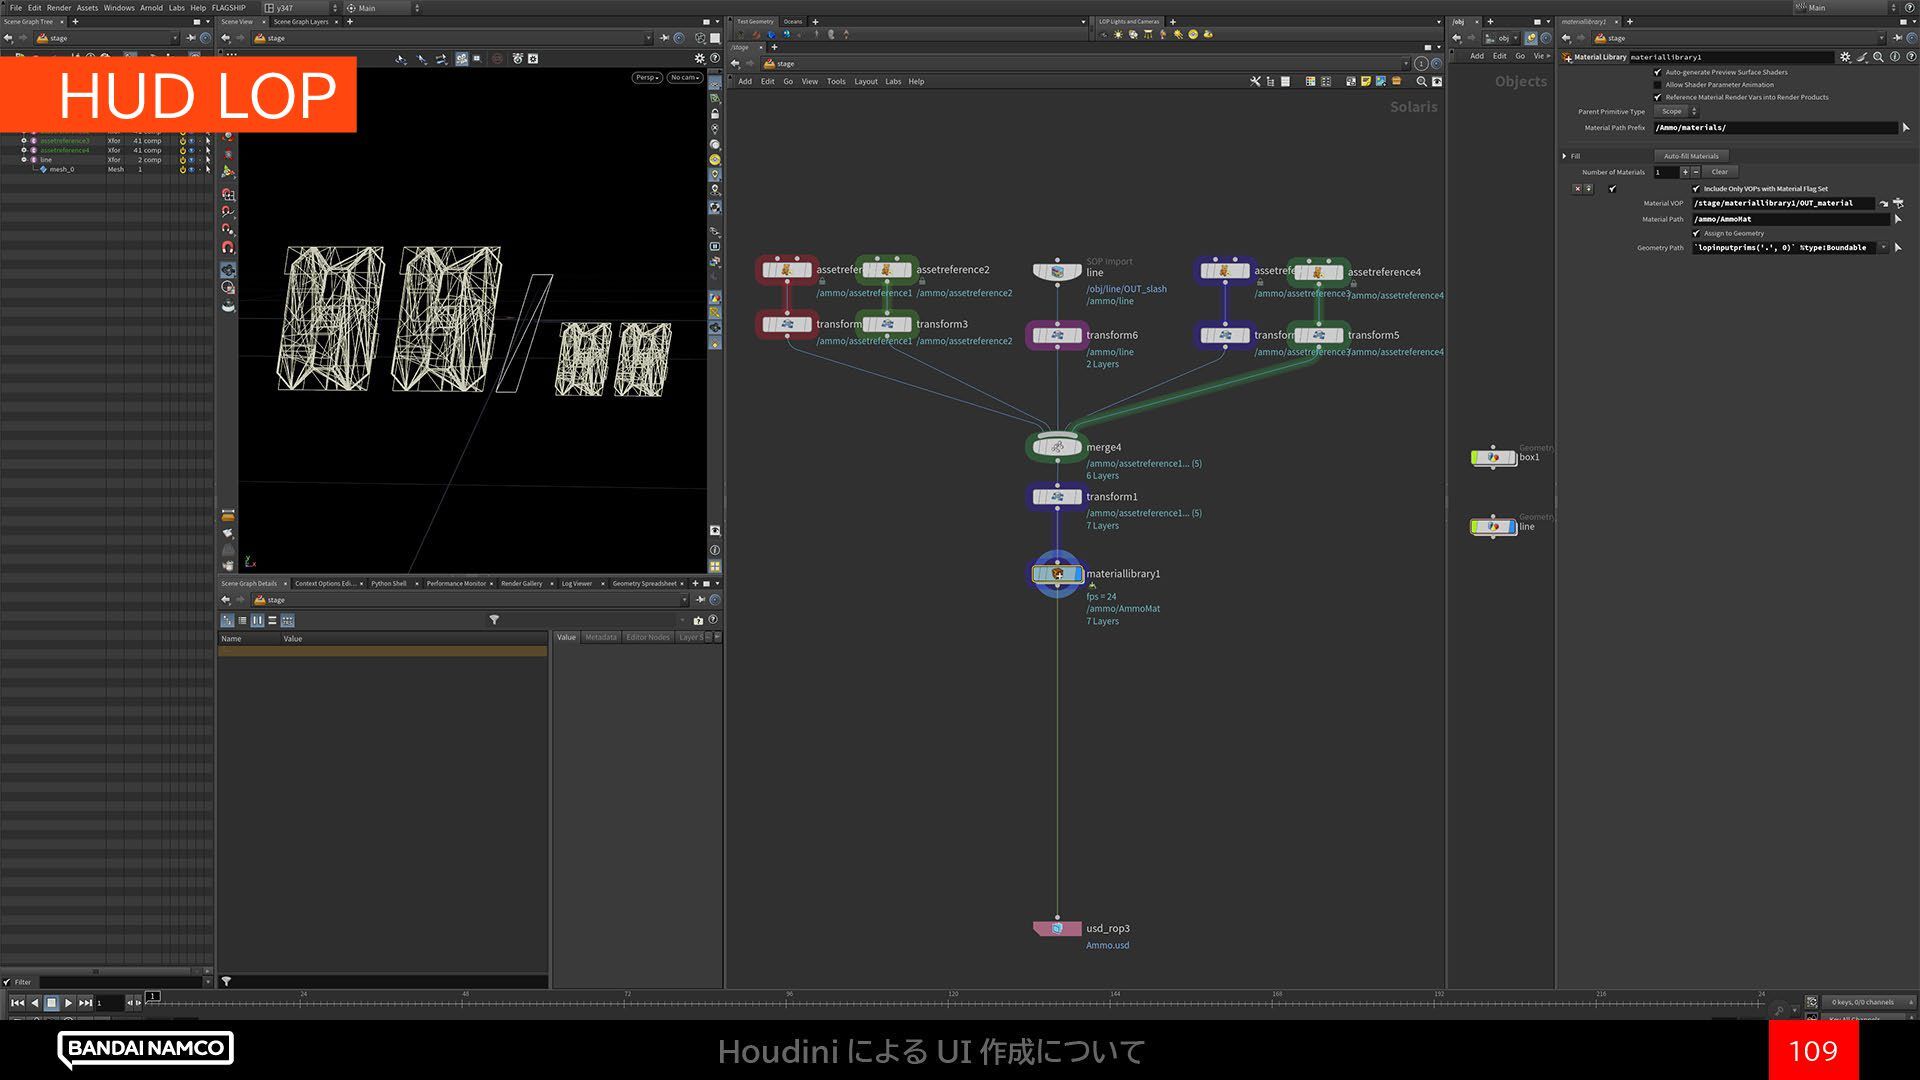Switch to the Geometry Spreadsheet tab
This screenshot has height=1080, width=1920.
coord(644,583)
